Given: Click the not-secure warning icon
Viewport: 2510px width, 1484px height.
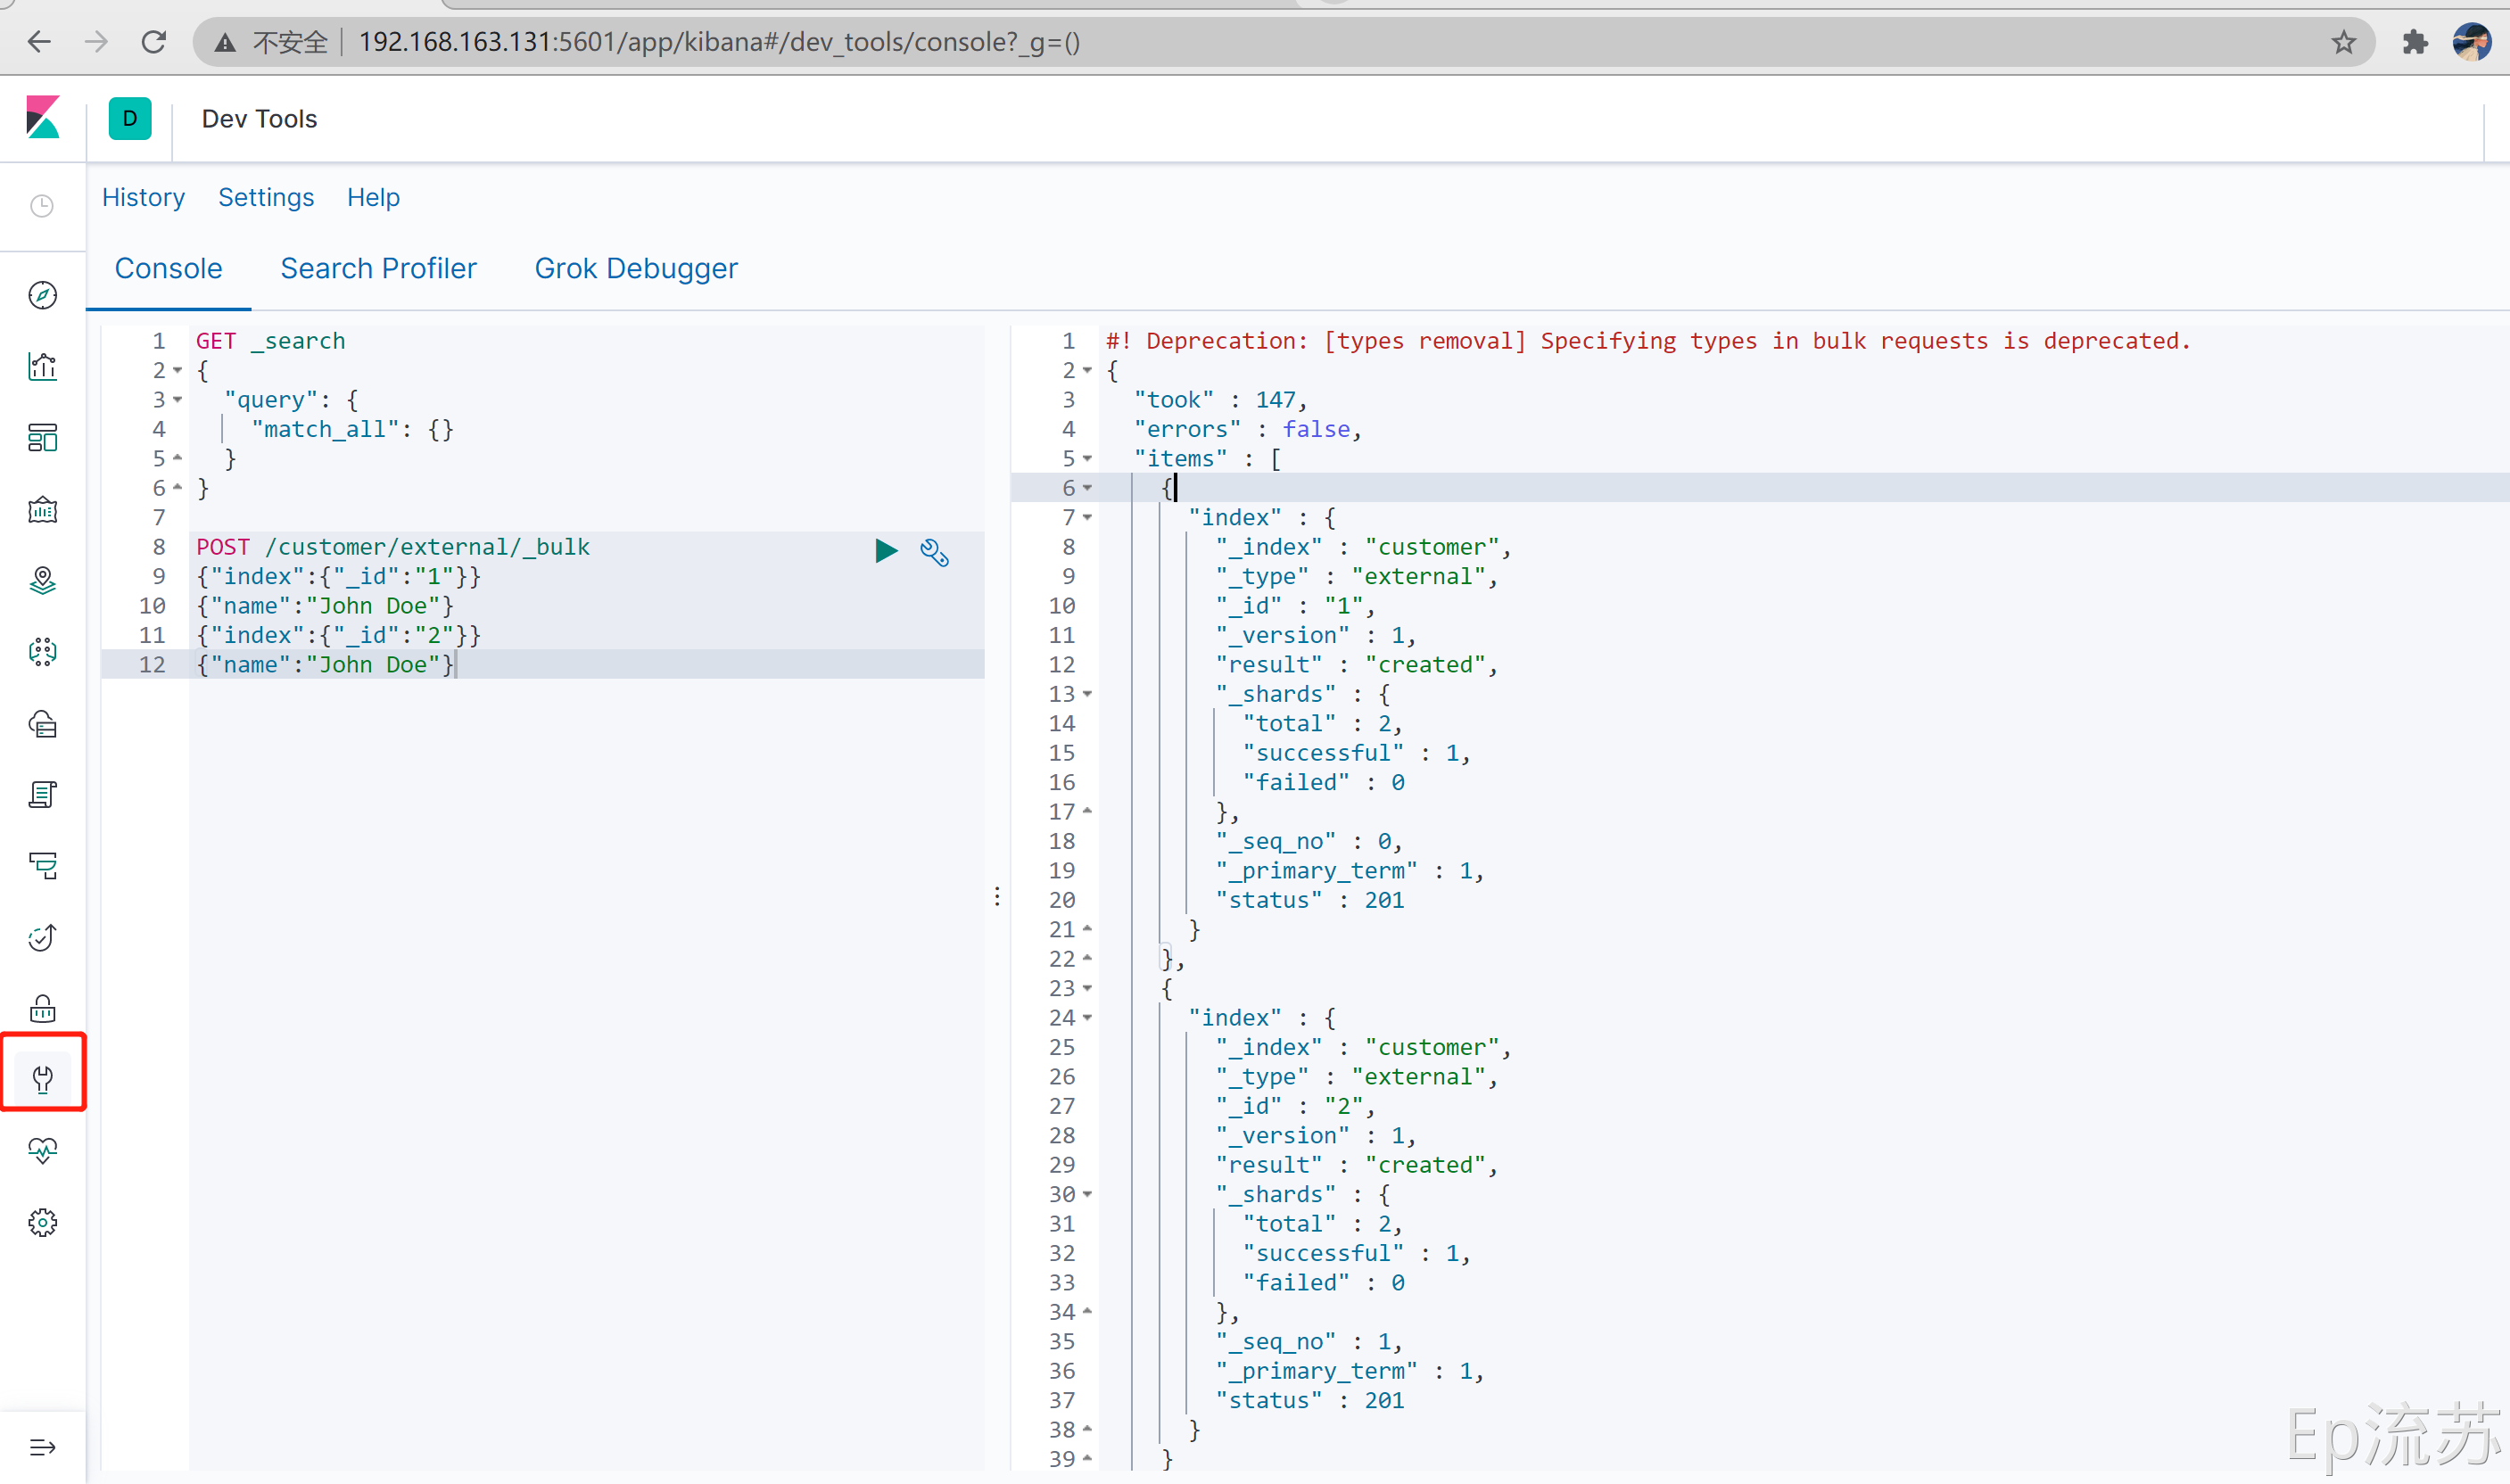Looking at the screenshot, I should [x=226, y=42].
